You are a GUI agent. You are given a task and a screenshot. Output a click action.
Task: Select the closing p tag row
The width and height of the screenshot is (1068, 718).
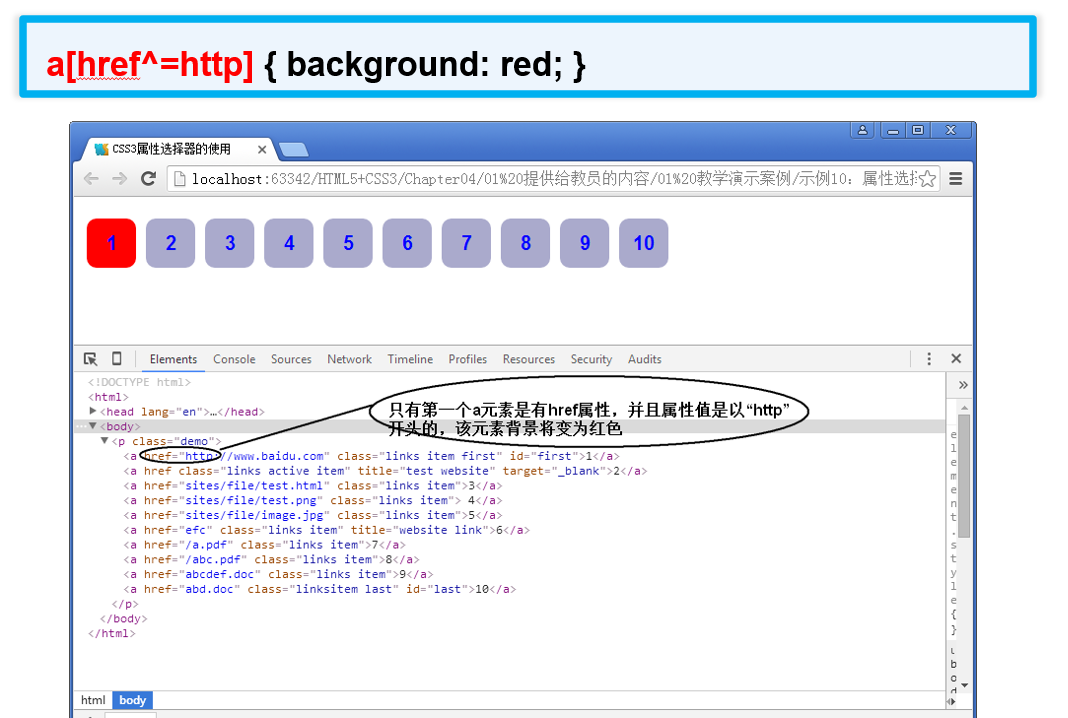pyautogui.click(x=125, y=604)
